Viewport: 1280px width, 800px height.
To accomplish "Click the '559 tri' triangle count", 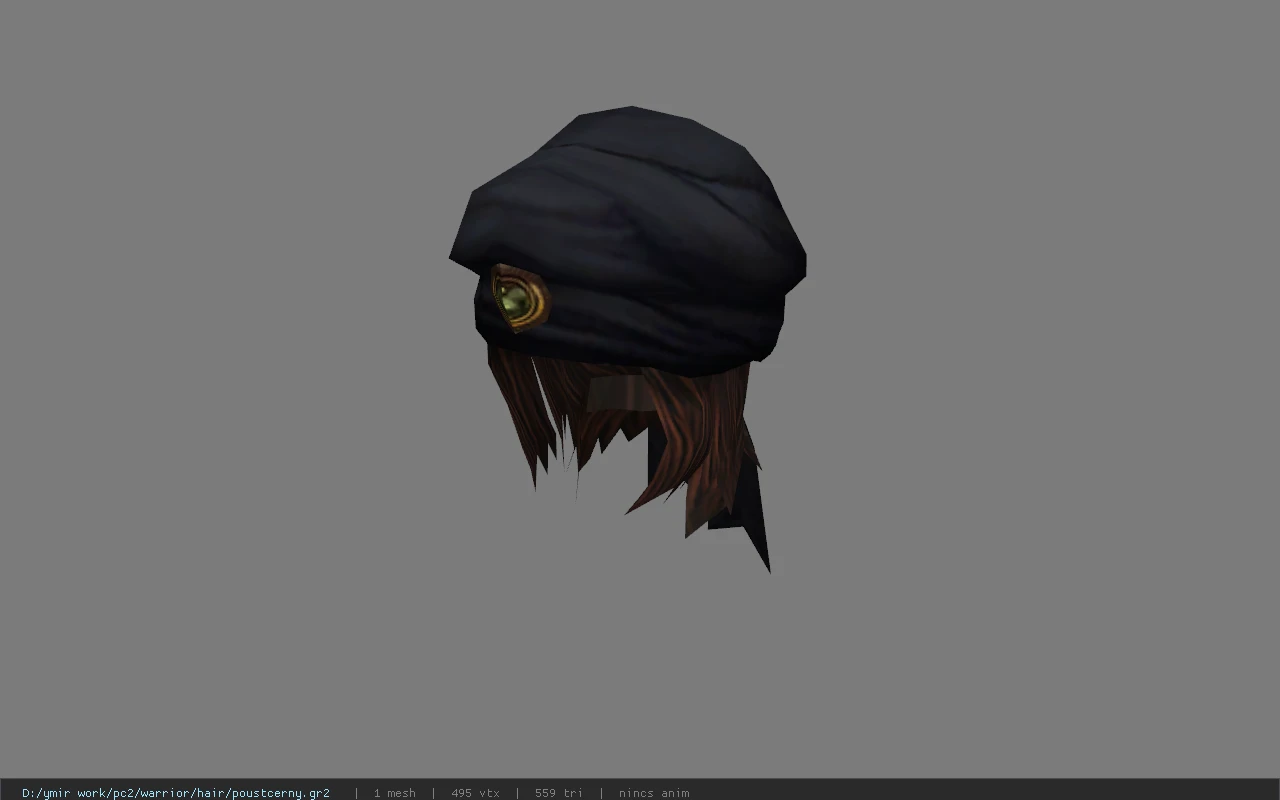I will pyautogui.click(x=558, y=793).
